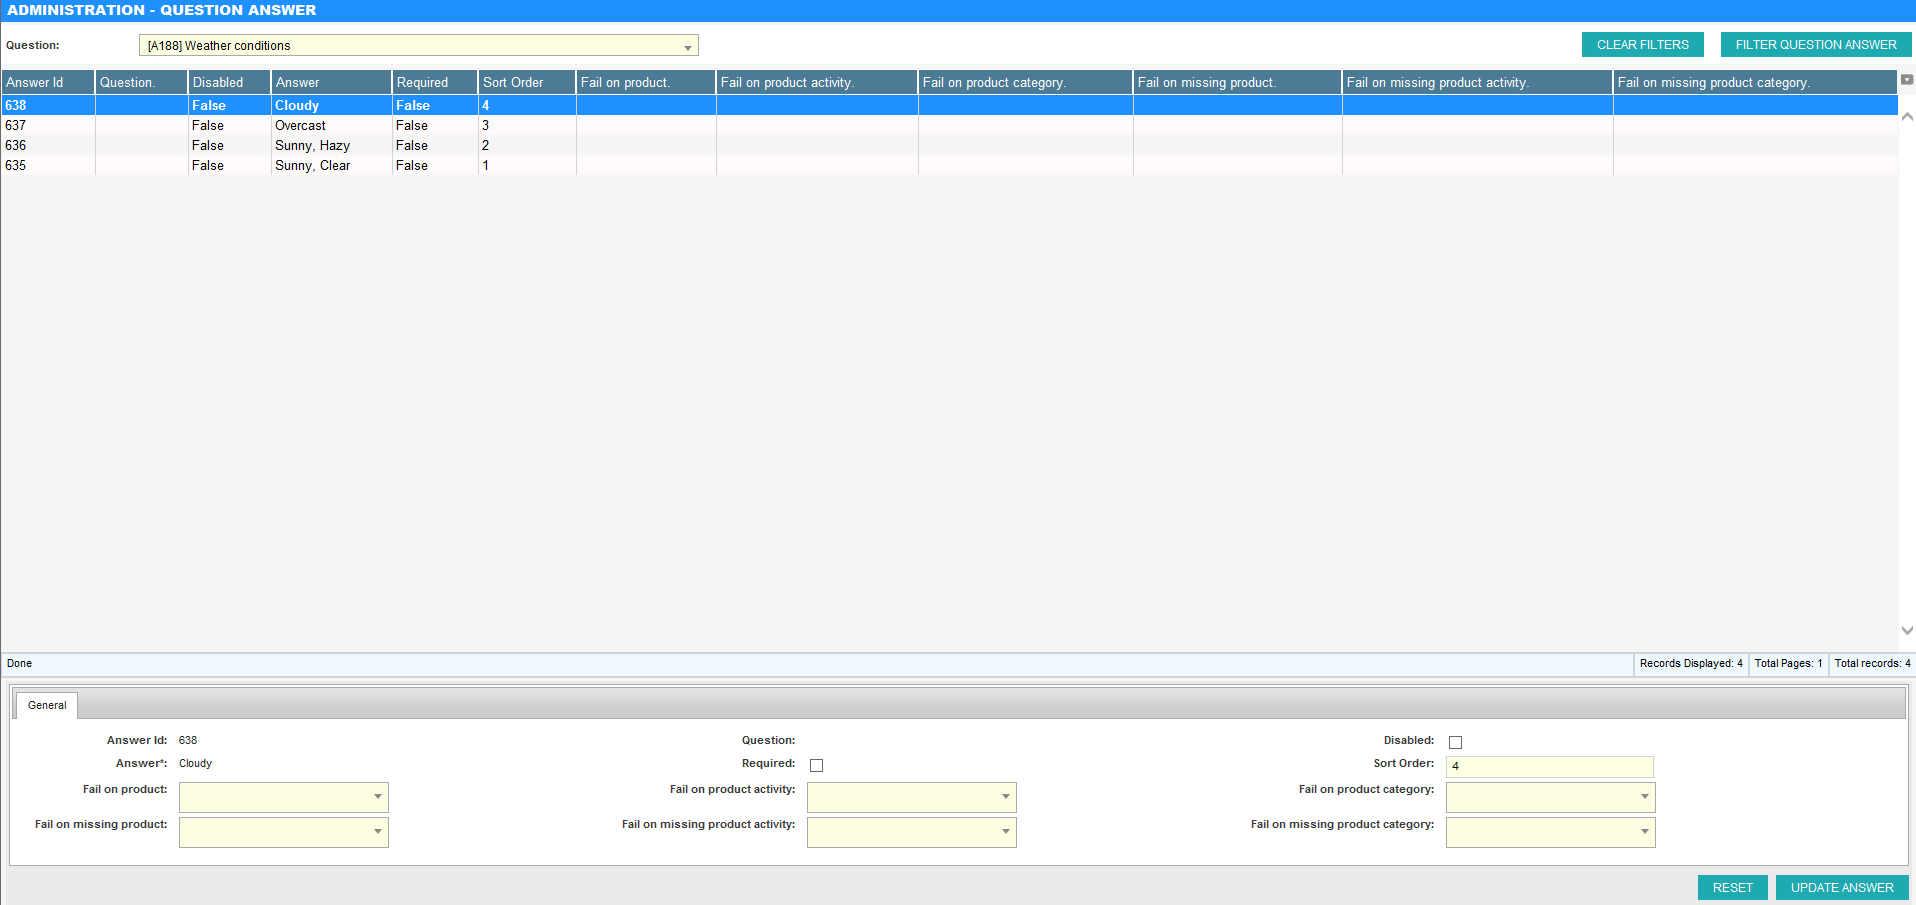The height and width of the screenshot is (905, 1916).
Task: Open Fail on missing product category dropdown
Action: tap(1644, 832)
